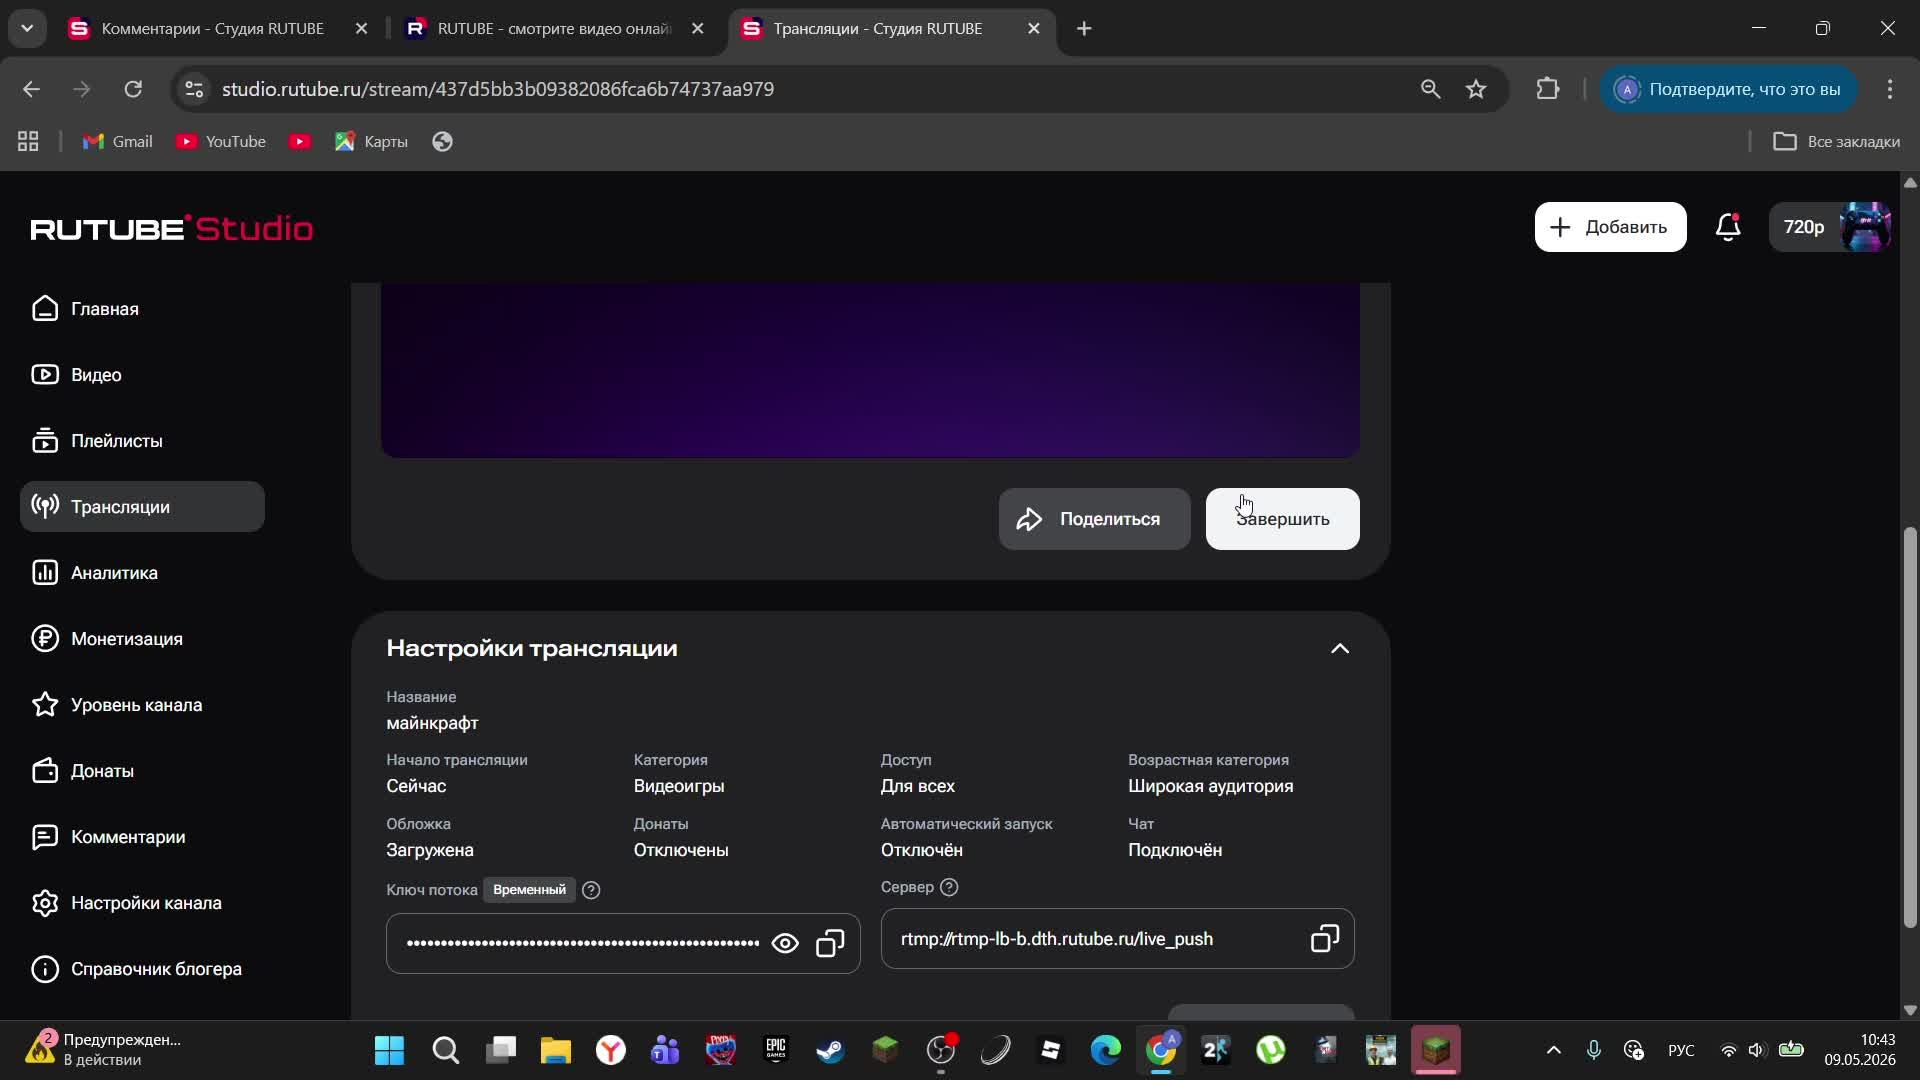This screenshot has width=1920, height=1080.
Task: Go back in browser
Action: coord(31,89)
